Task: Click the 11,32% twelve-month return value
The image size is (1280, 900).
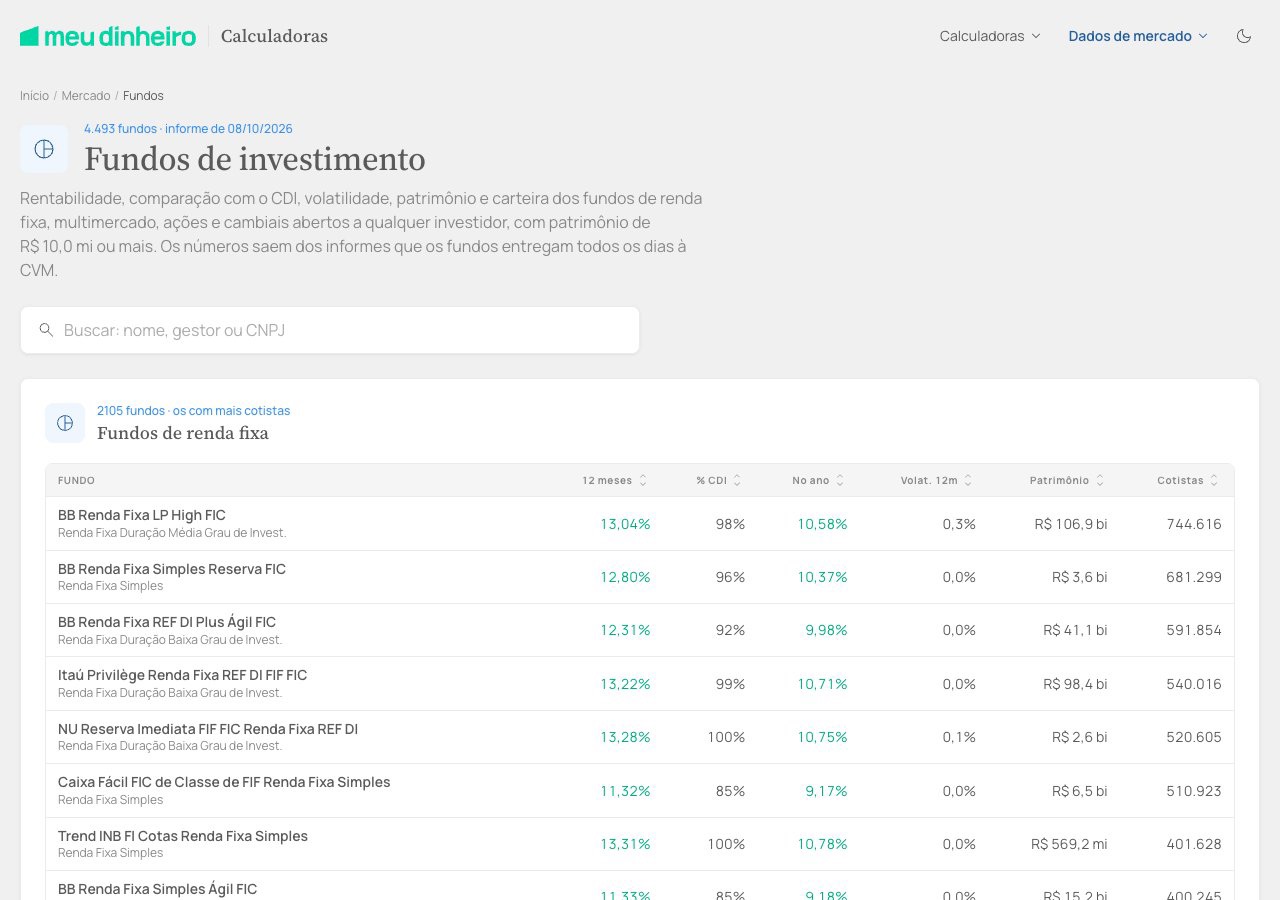Action: point(625,791)
